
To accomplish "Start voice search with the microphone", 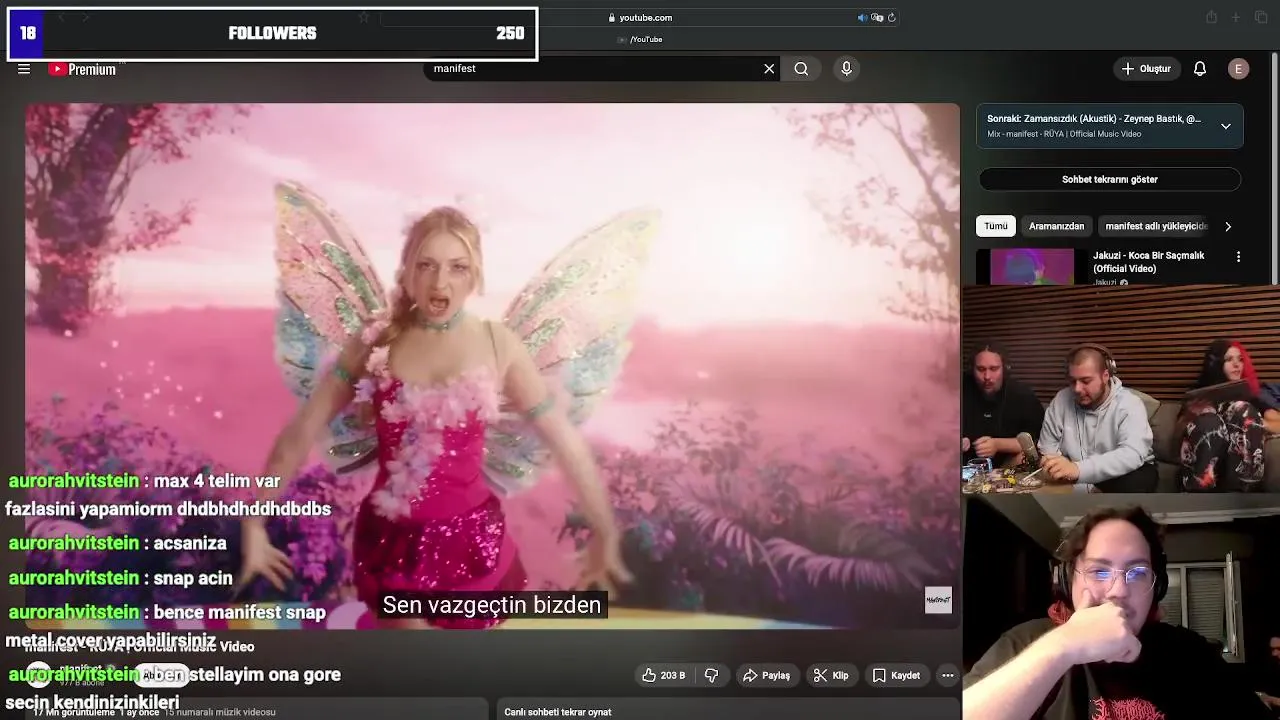I will coord(846,69).
